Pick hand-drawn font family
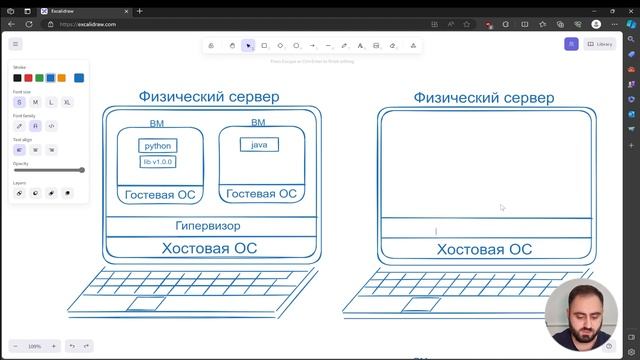This screenshot has height=360, width=640. 19,126
